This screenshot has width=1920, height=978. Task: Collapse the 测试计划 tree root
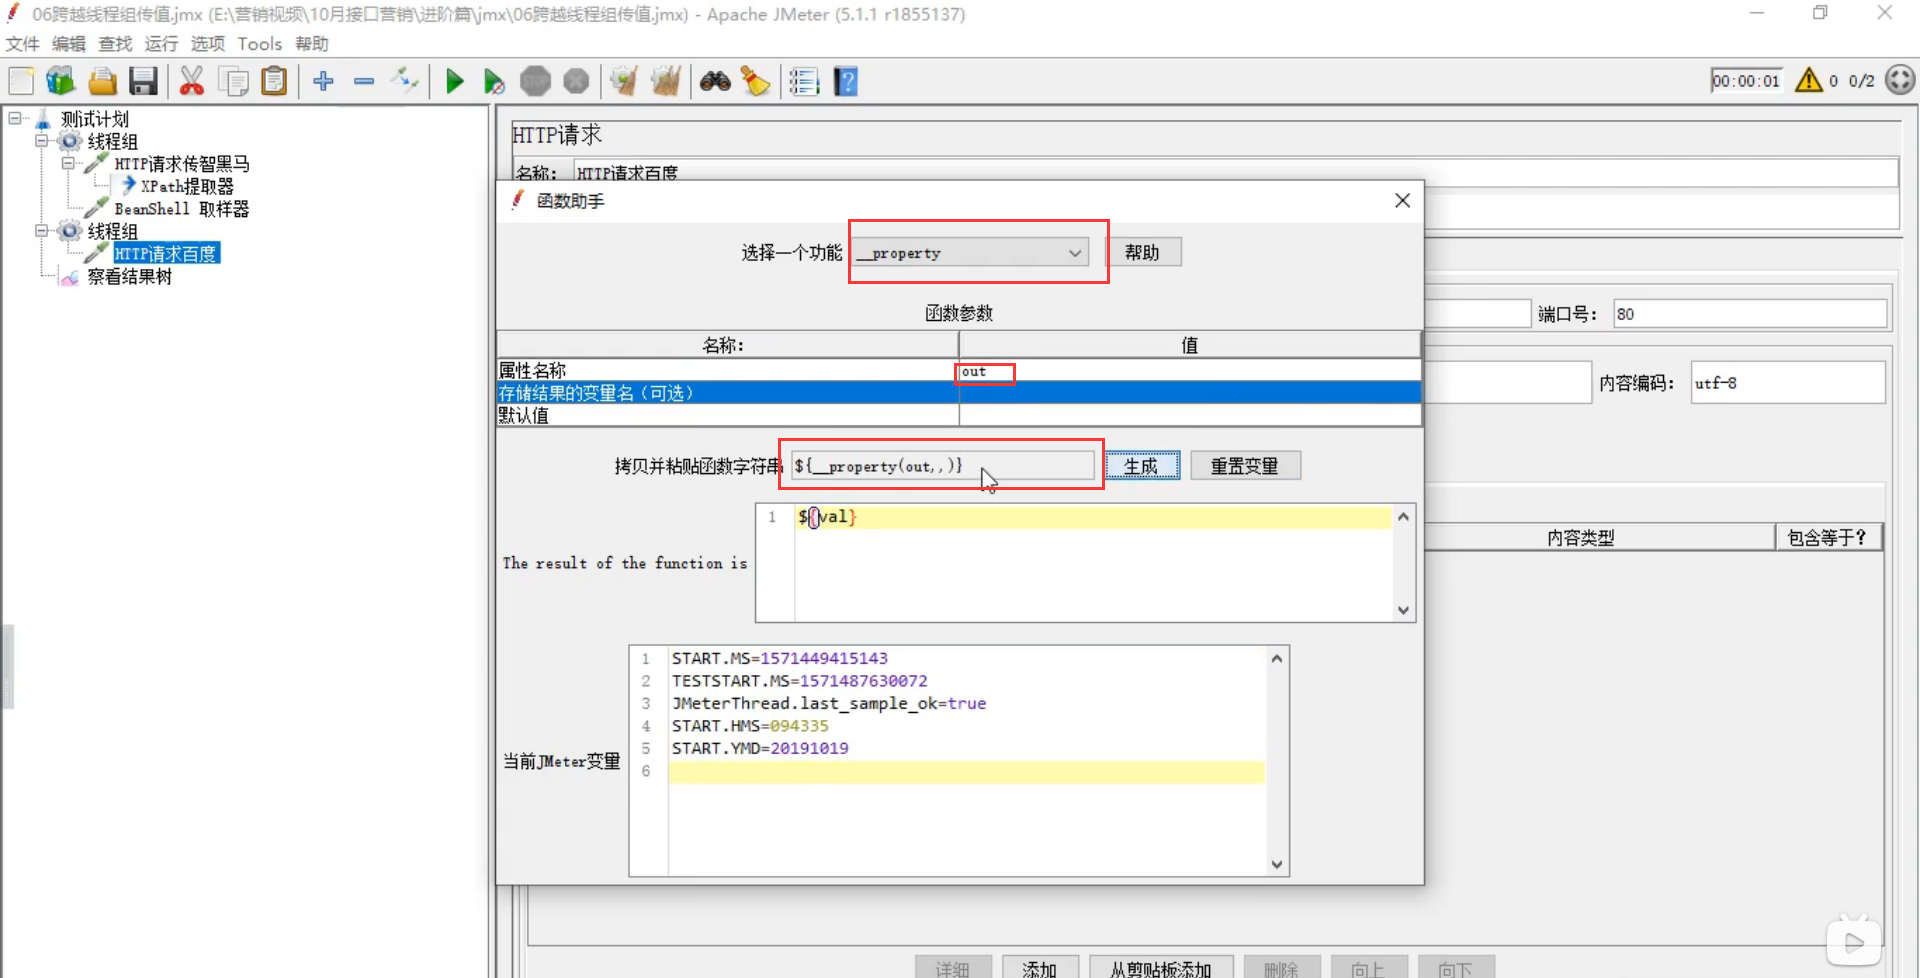coord(15,118)
